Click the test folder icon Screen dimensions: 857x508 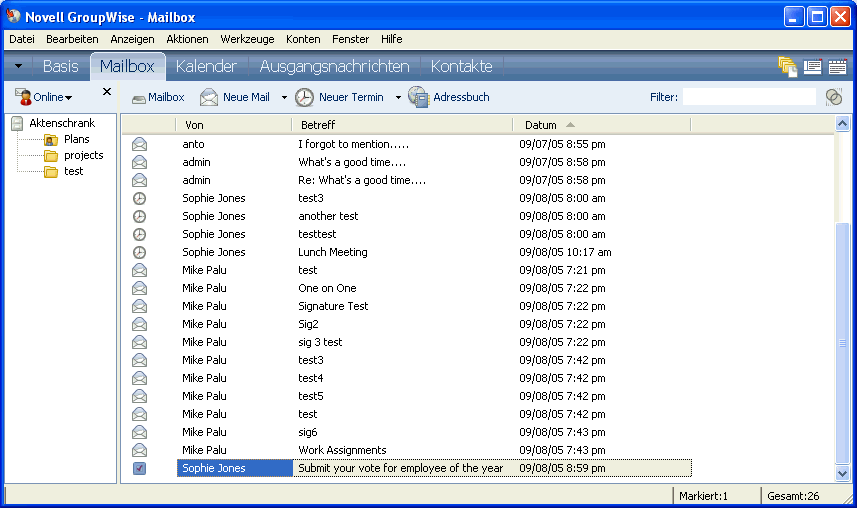click(x=51, y=172)
